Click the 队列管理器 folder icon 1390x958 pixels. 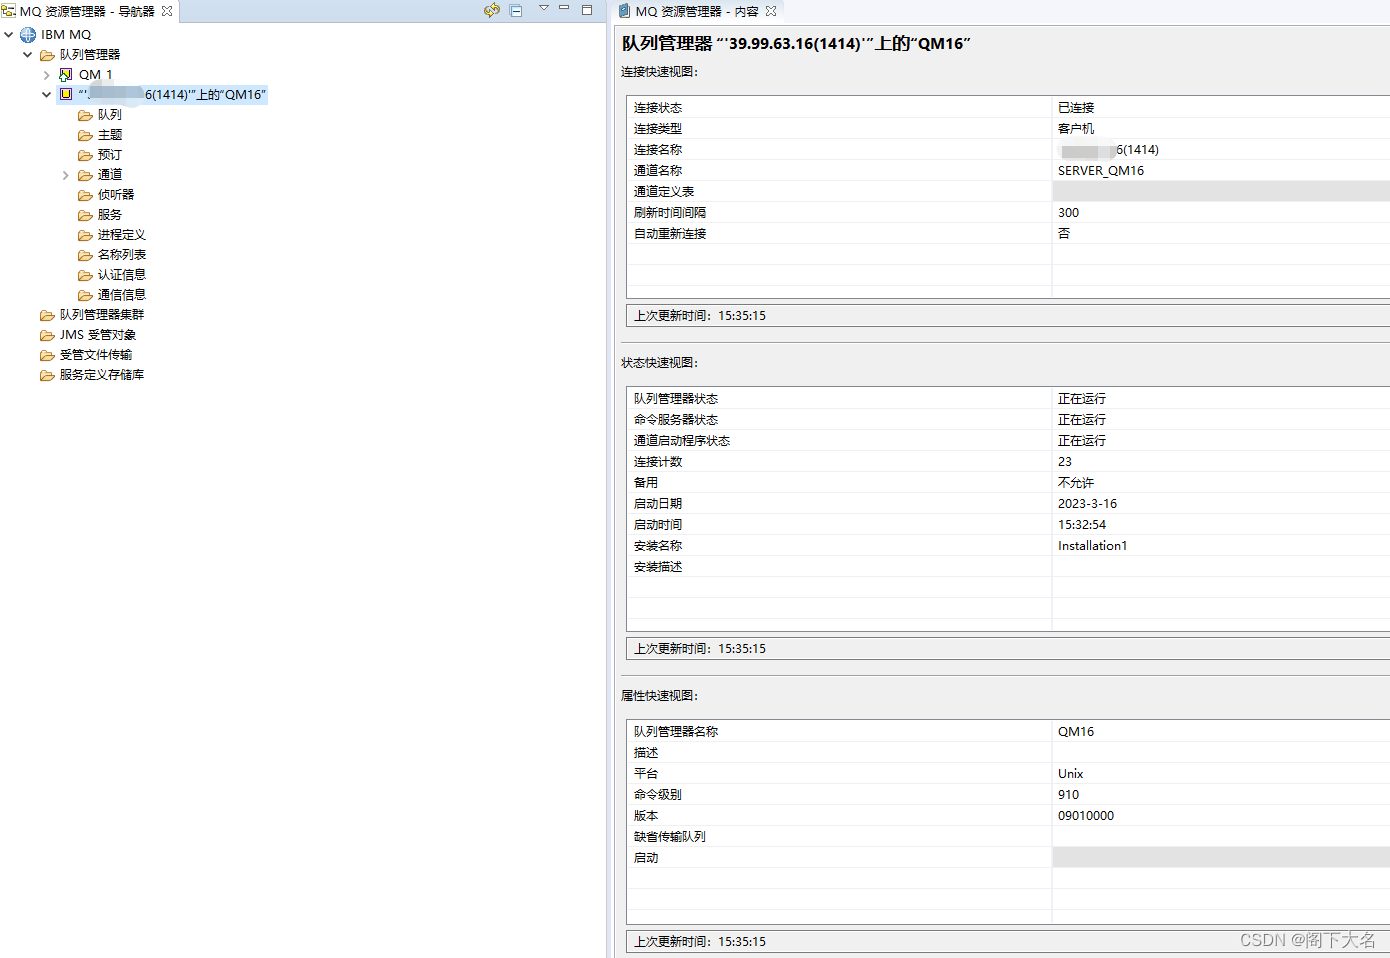pyautogui.click(x=47, y=55)
